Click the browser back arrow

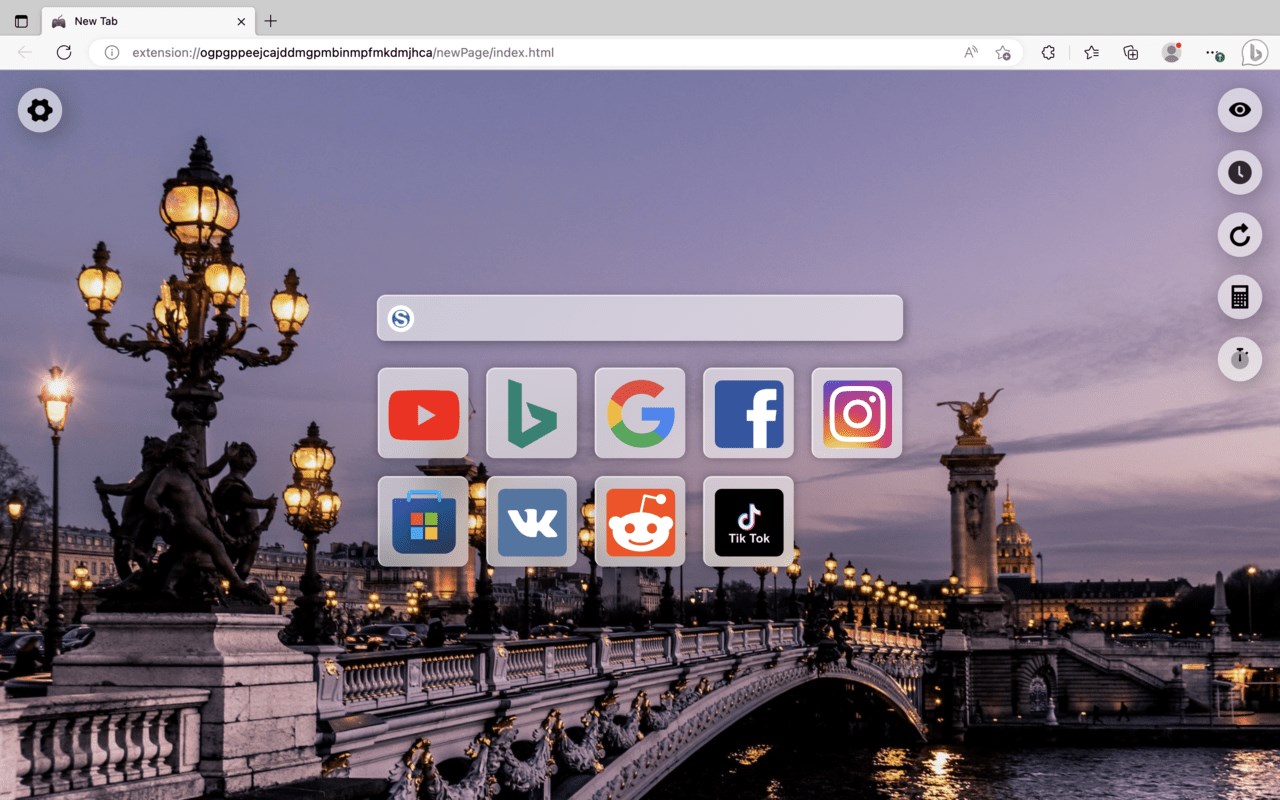[25, 52]
